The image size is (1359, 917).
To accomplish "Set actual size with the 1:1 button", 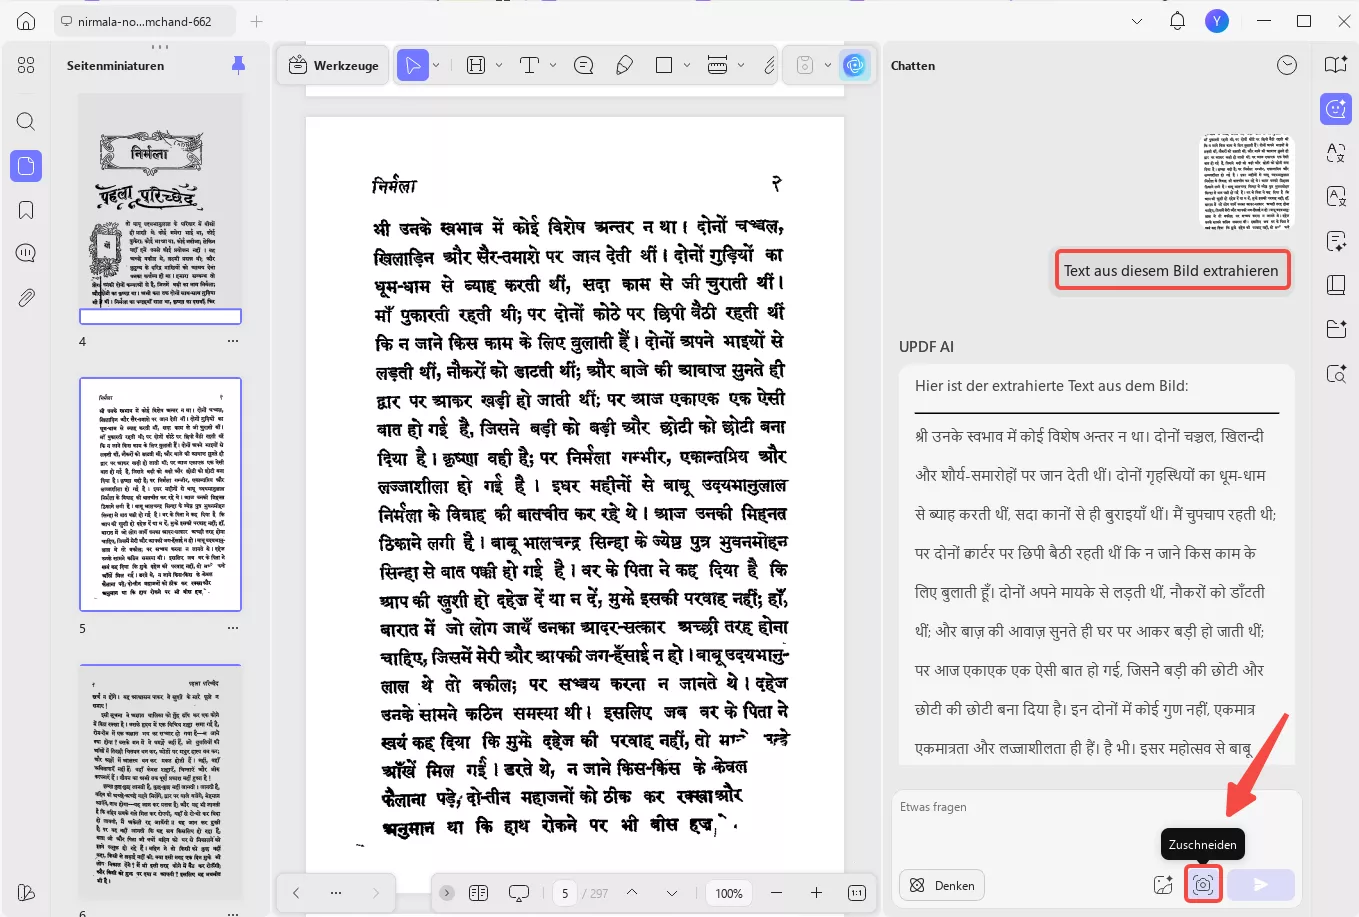I will (857, 893).
